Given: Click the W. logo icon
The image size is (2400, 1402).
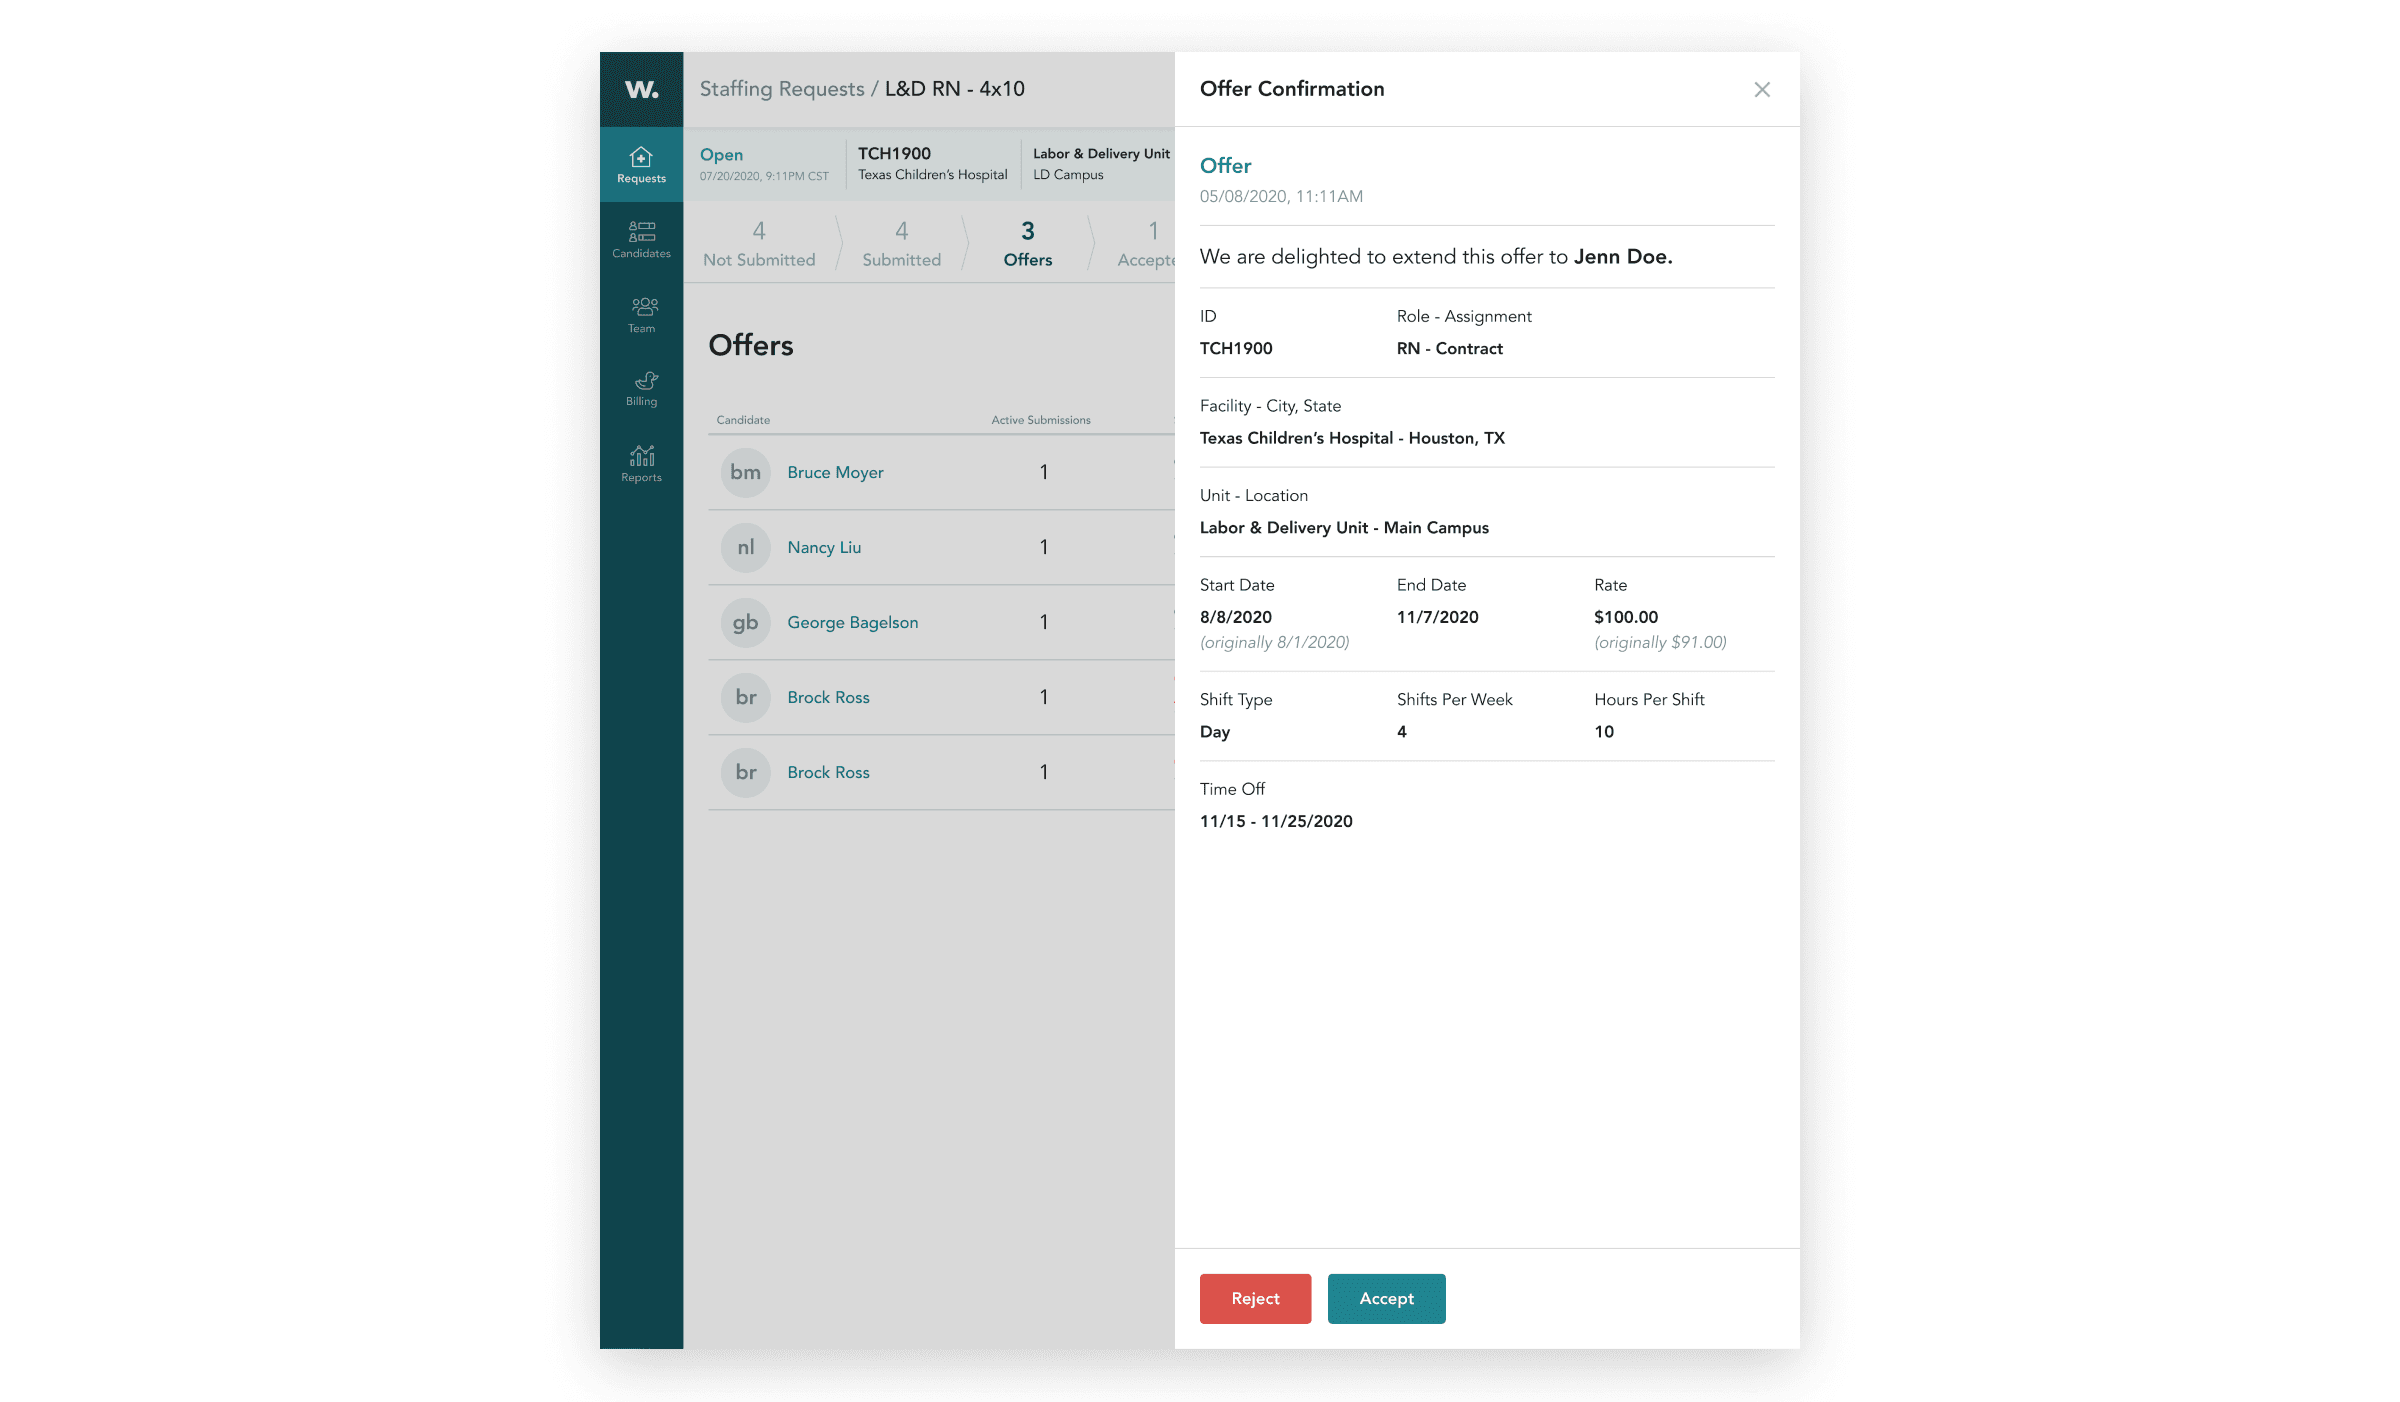Looking at the screenshot, I should tap(641, 89).
